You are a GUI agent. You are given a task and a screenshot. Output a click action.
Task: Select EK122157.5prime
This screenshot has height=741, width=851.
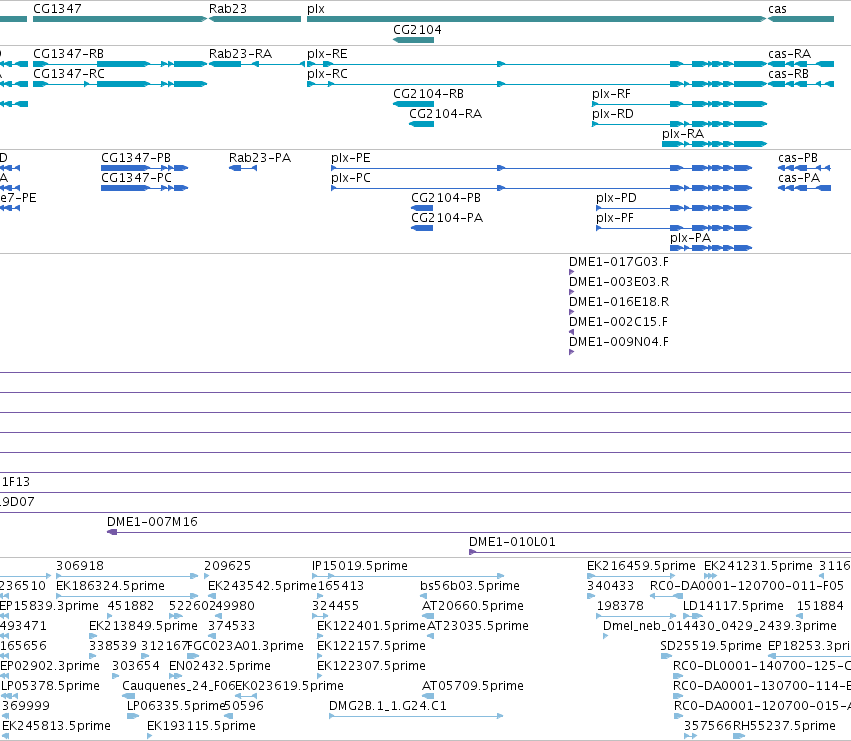pos(320,656)
